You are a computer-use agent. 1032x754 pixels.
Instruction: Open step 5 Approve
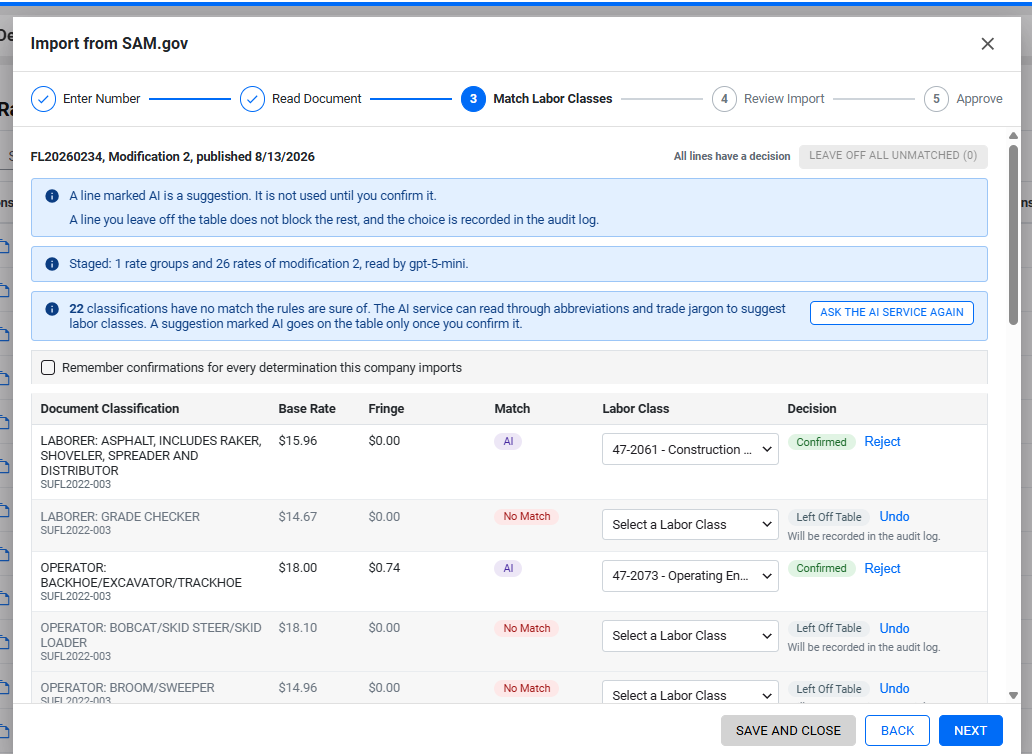pos(964,99)
